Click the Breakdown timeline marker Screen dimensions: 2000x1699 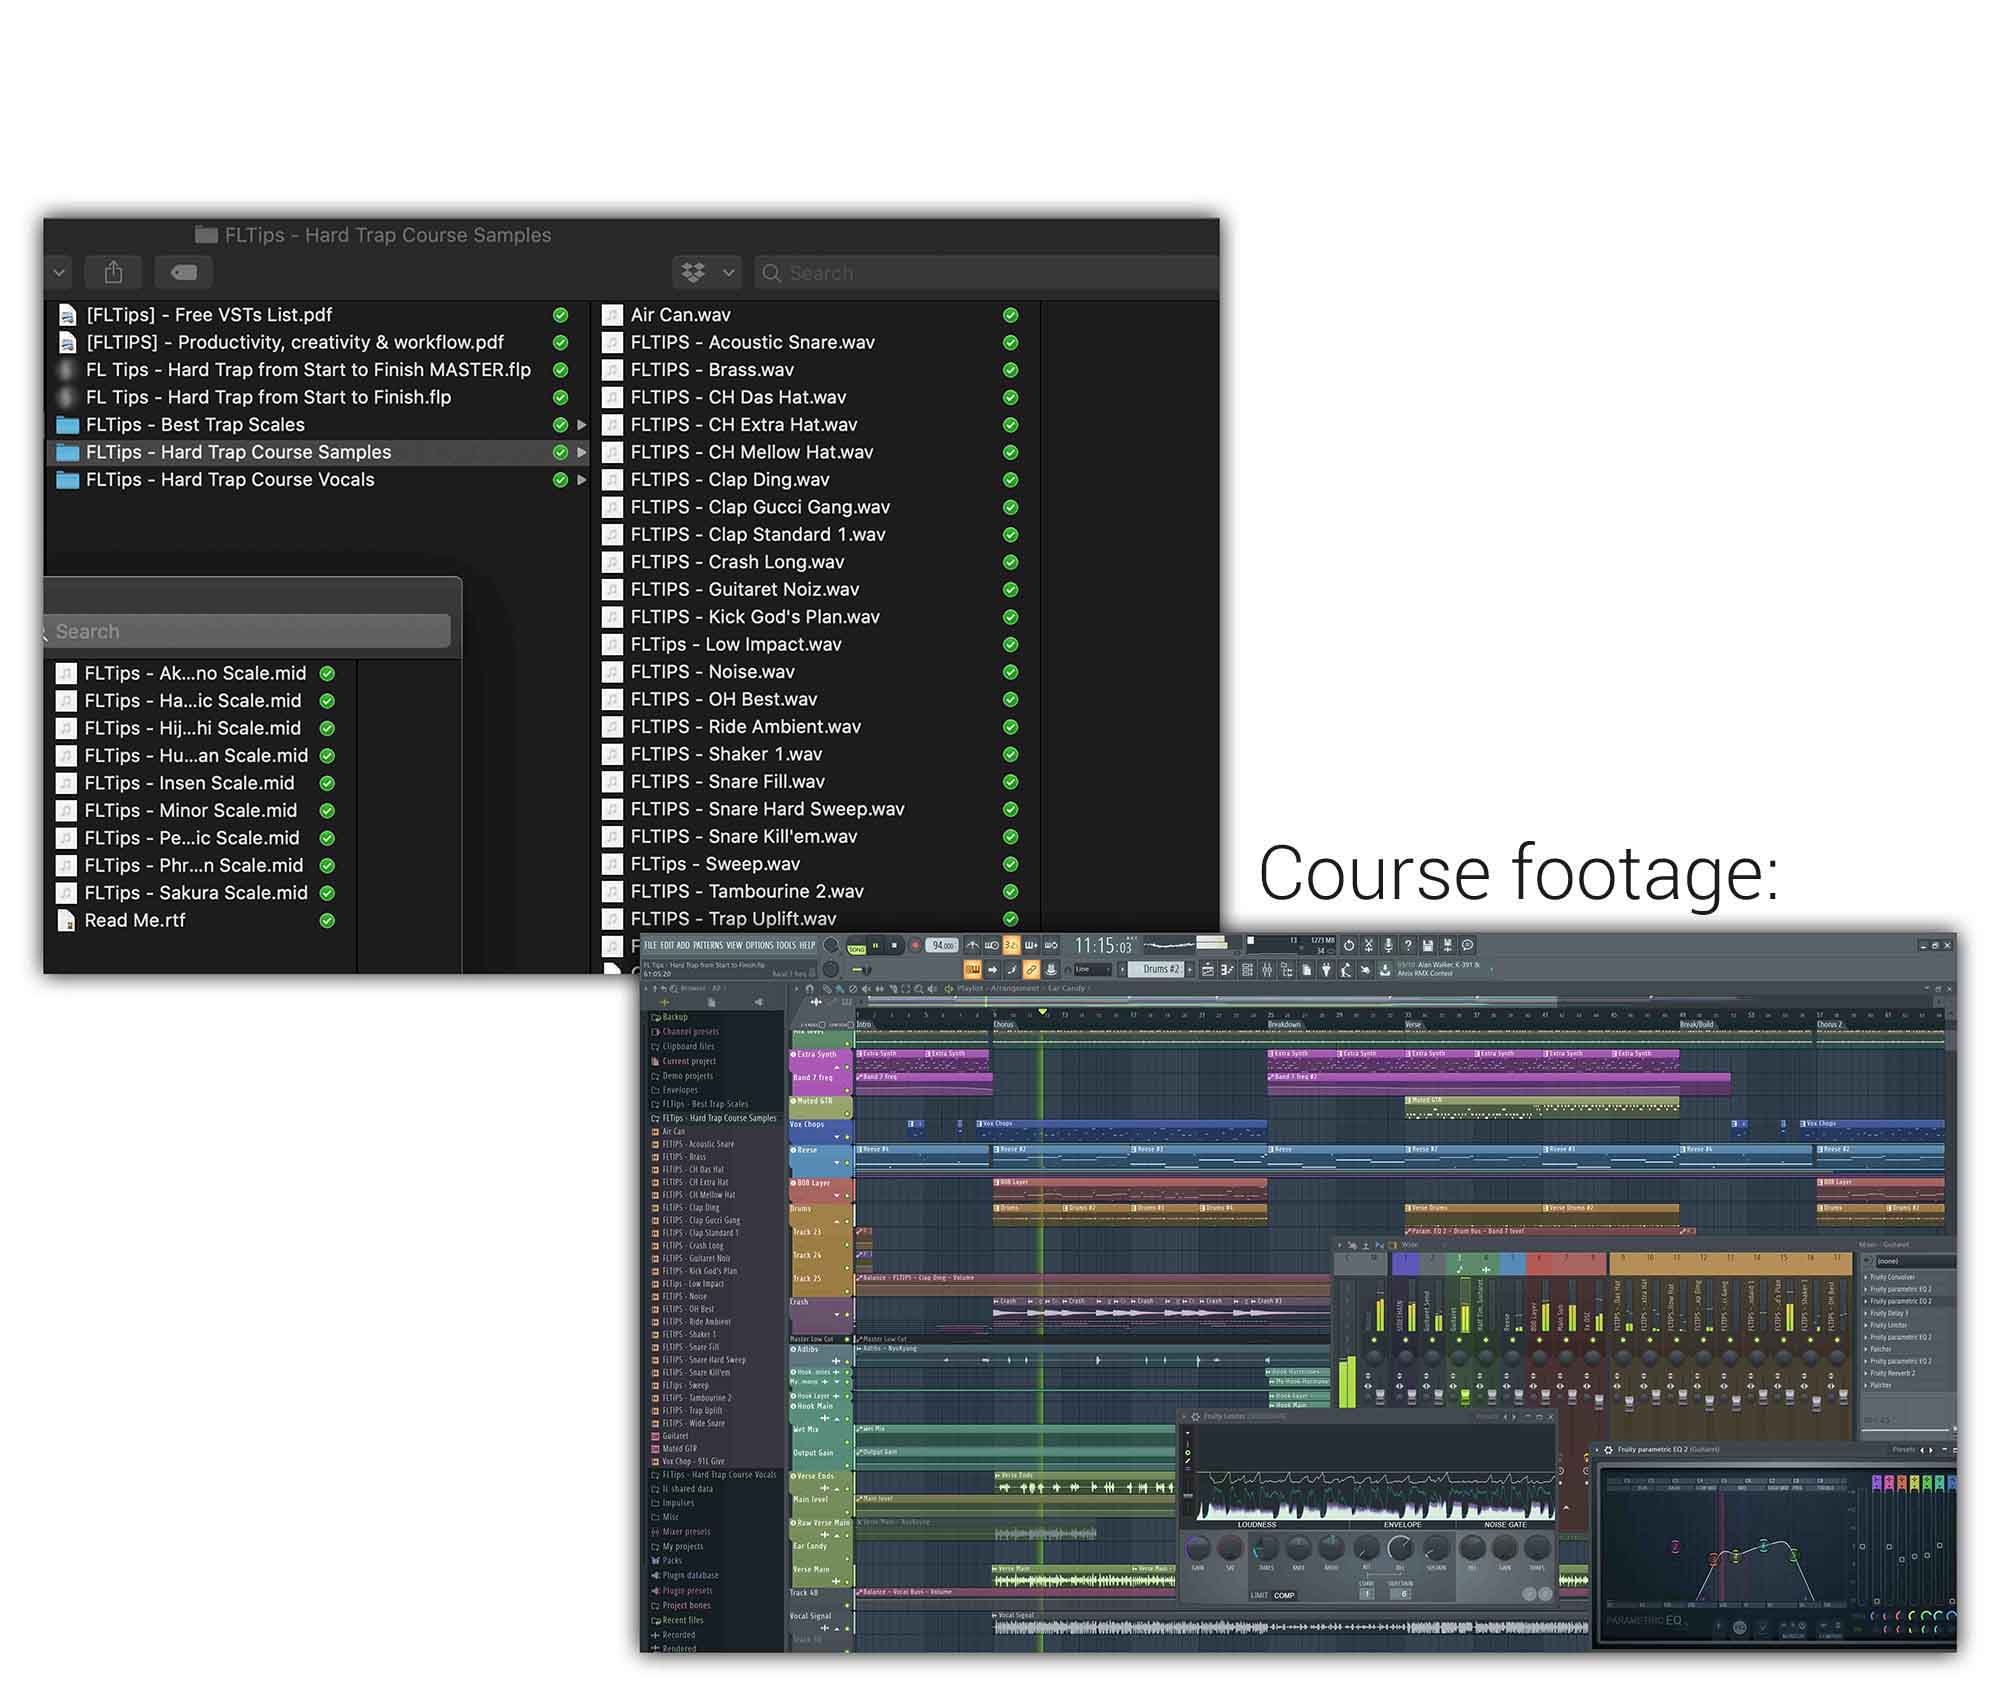(1285, 1024)
